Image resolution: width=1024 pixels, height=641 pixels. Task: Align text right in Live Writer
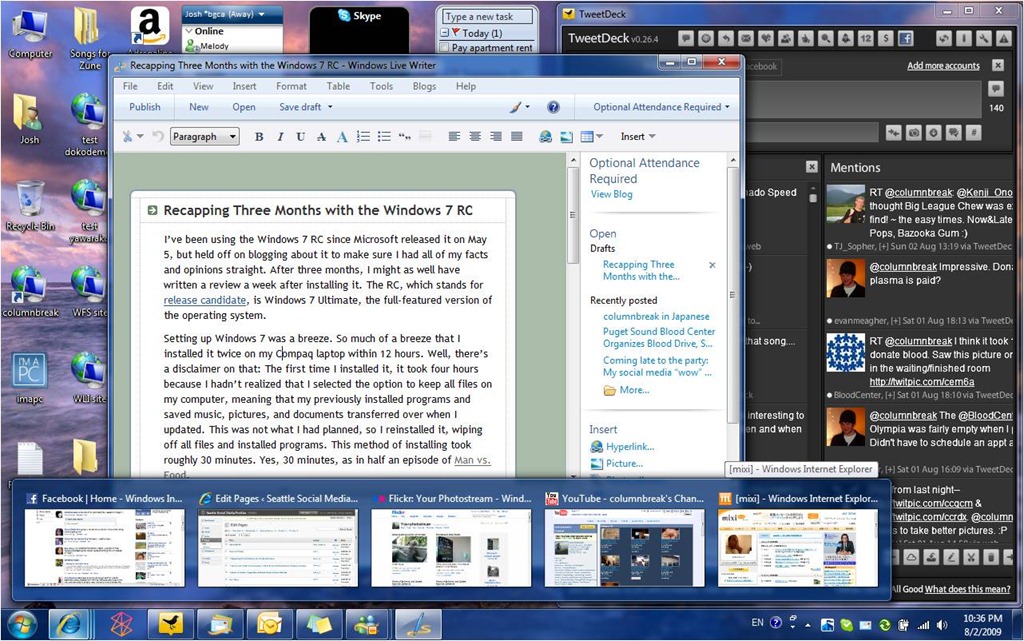[x=496, y=136]
